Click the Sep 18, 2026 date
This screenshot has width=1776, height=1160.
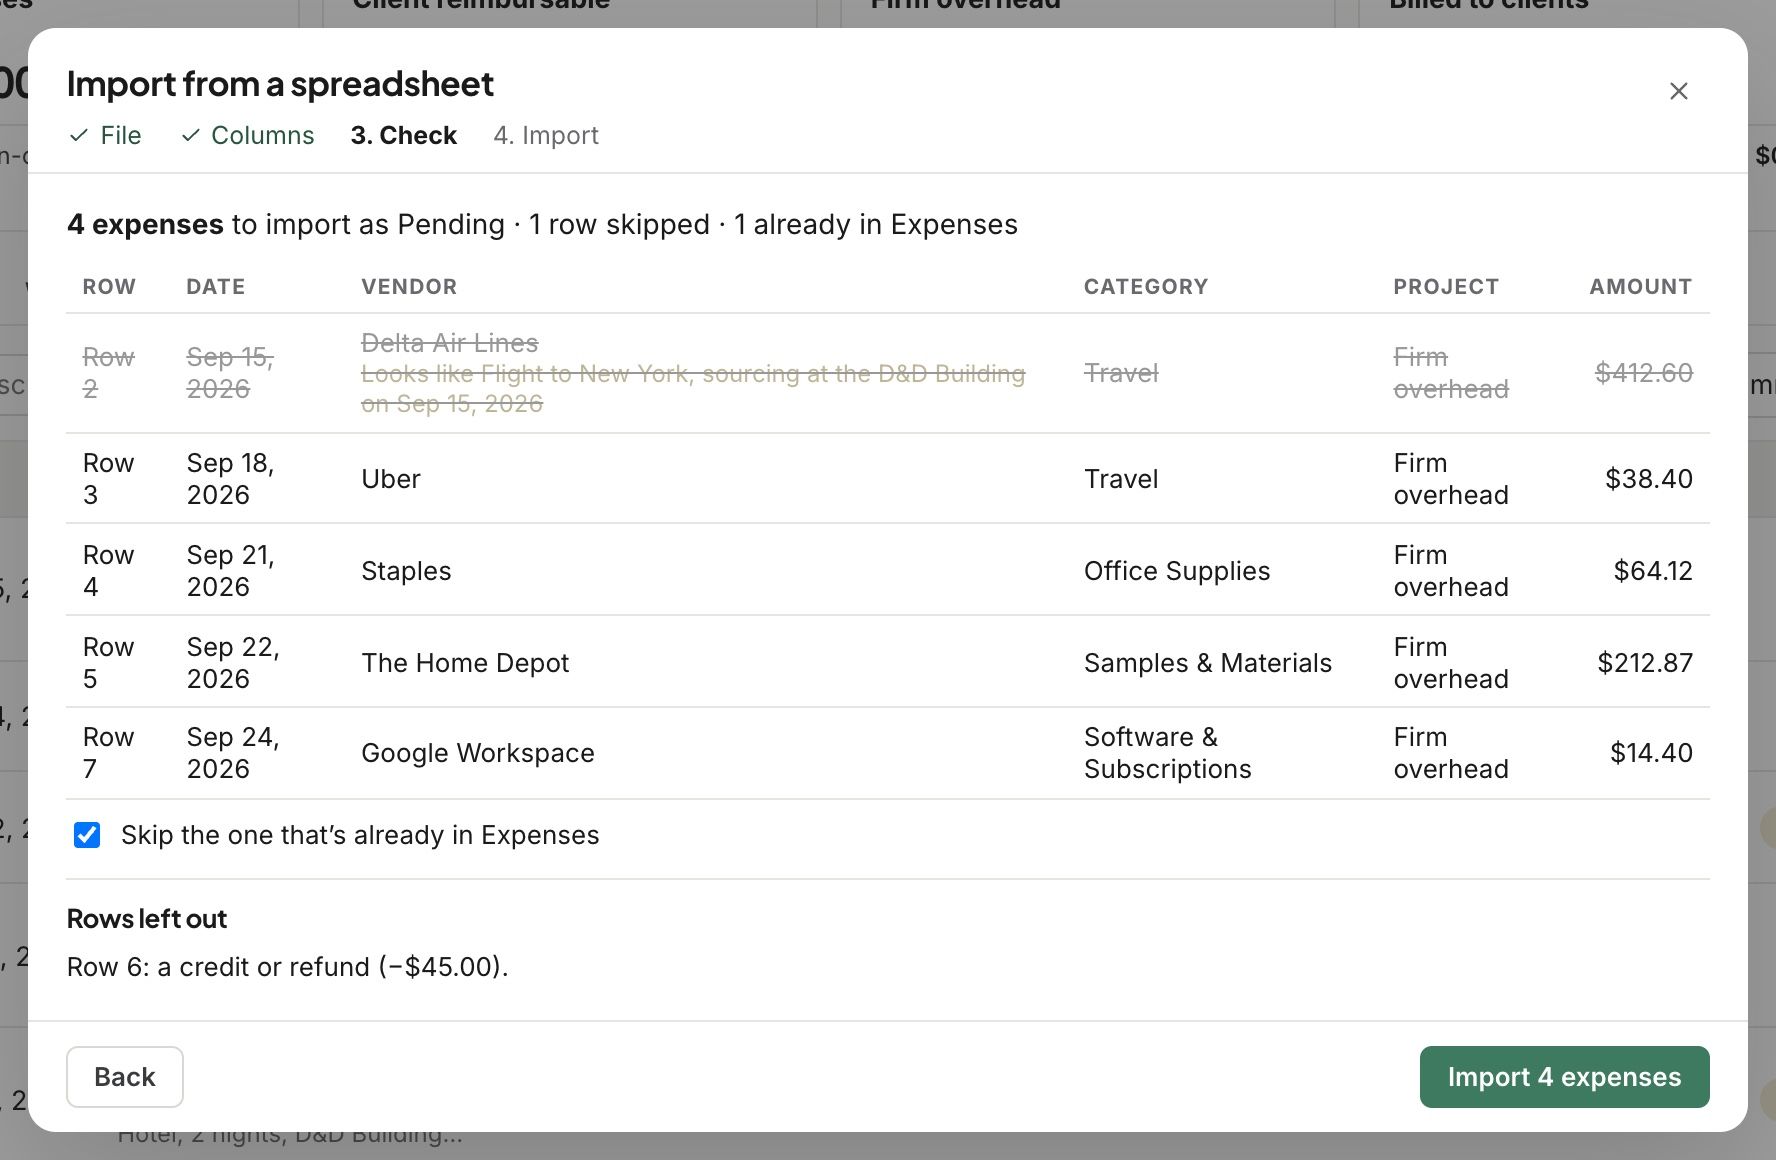tap(231, 479)
